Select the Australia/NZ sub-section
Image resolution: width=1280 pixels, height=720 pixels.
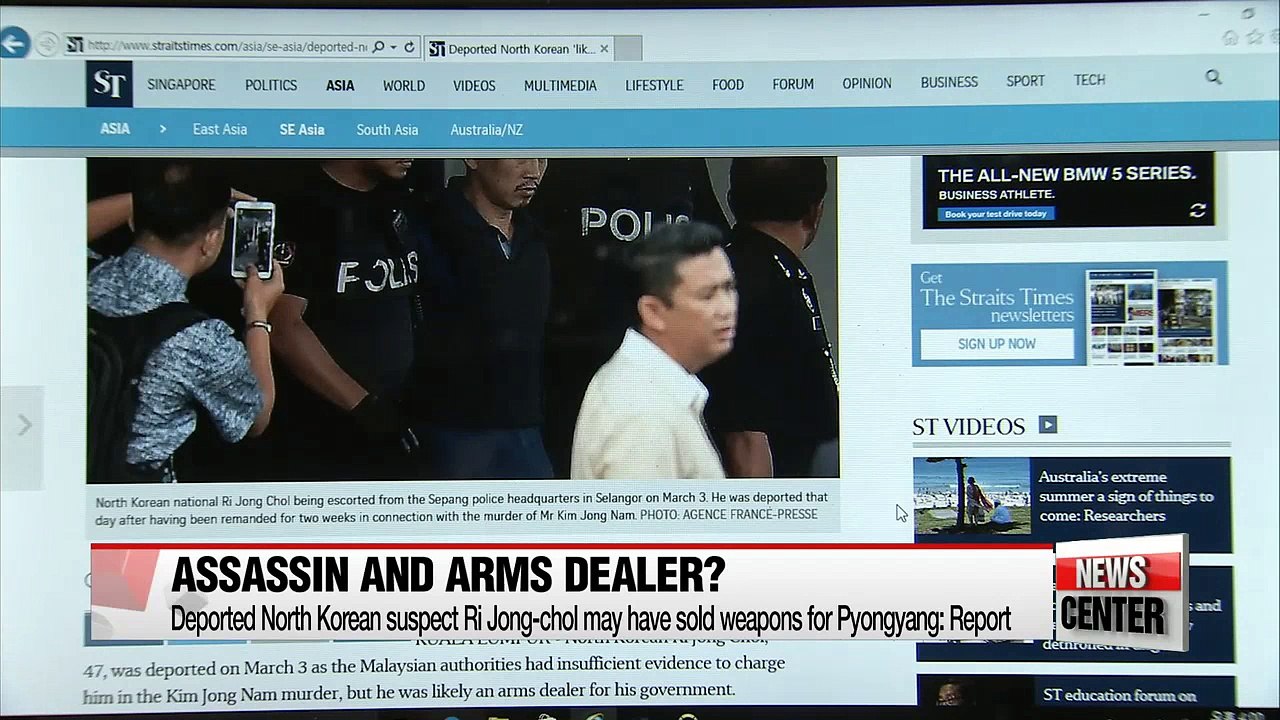487,130
